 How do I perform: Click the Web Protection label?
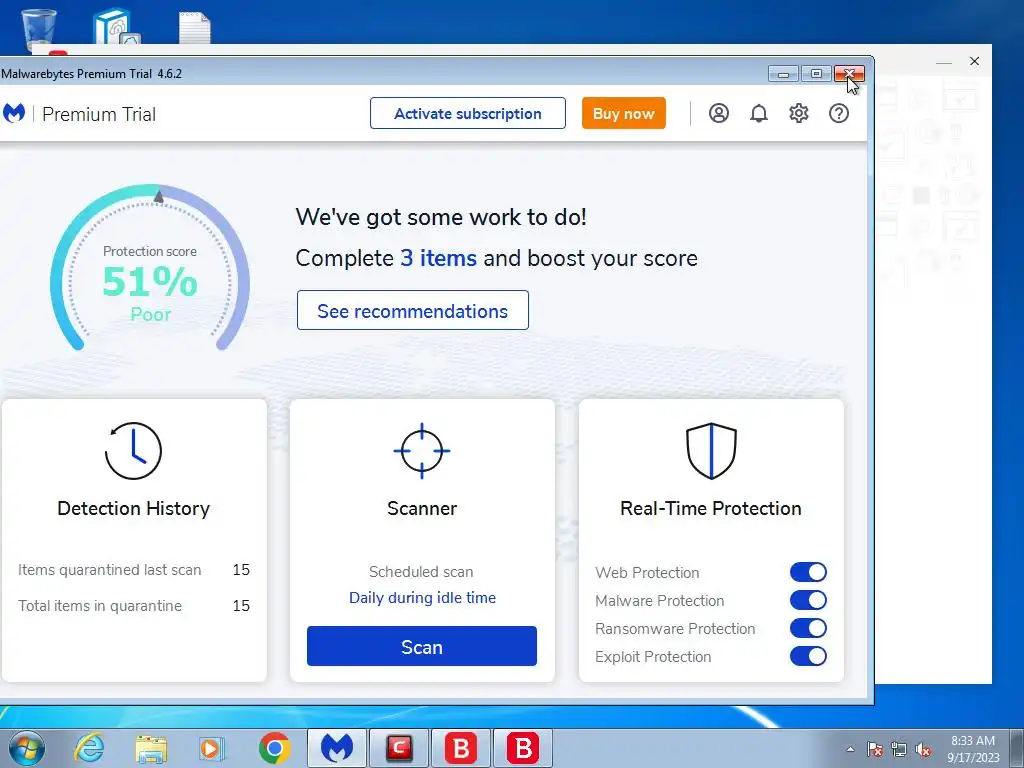pos(647,573)
